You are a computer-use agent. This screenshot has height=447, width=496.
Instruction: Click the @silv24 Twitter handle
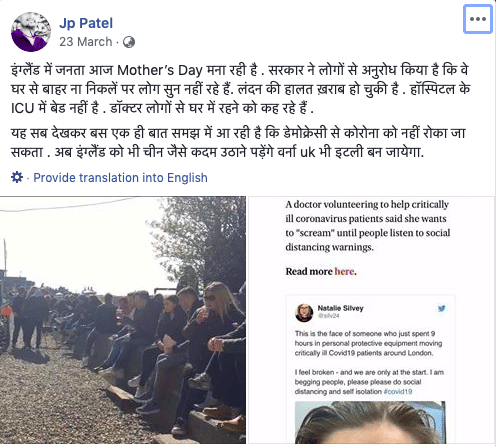click(x=328, y=316)
